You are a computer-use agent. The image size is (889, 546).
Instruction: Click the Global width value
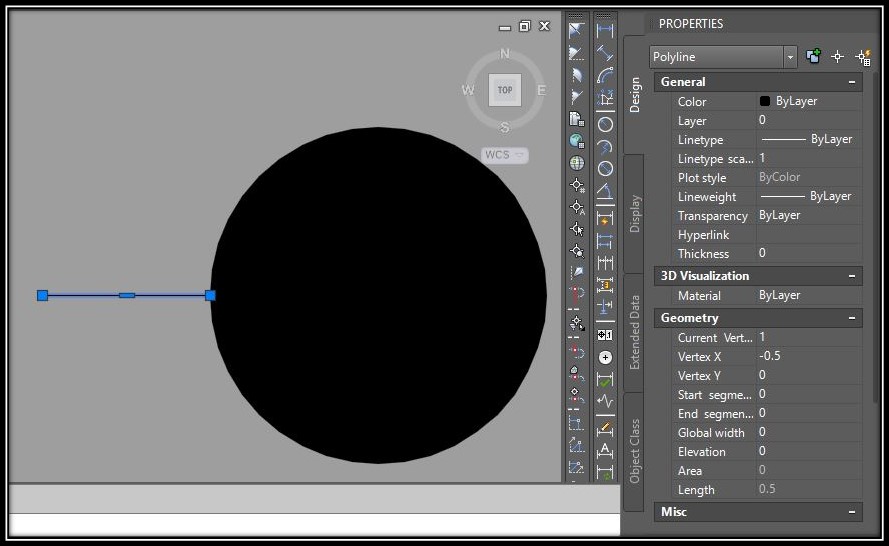coord(809,432)
